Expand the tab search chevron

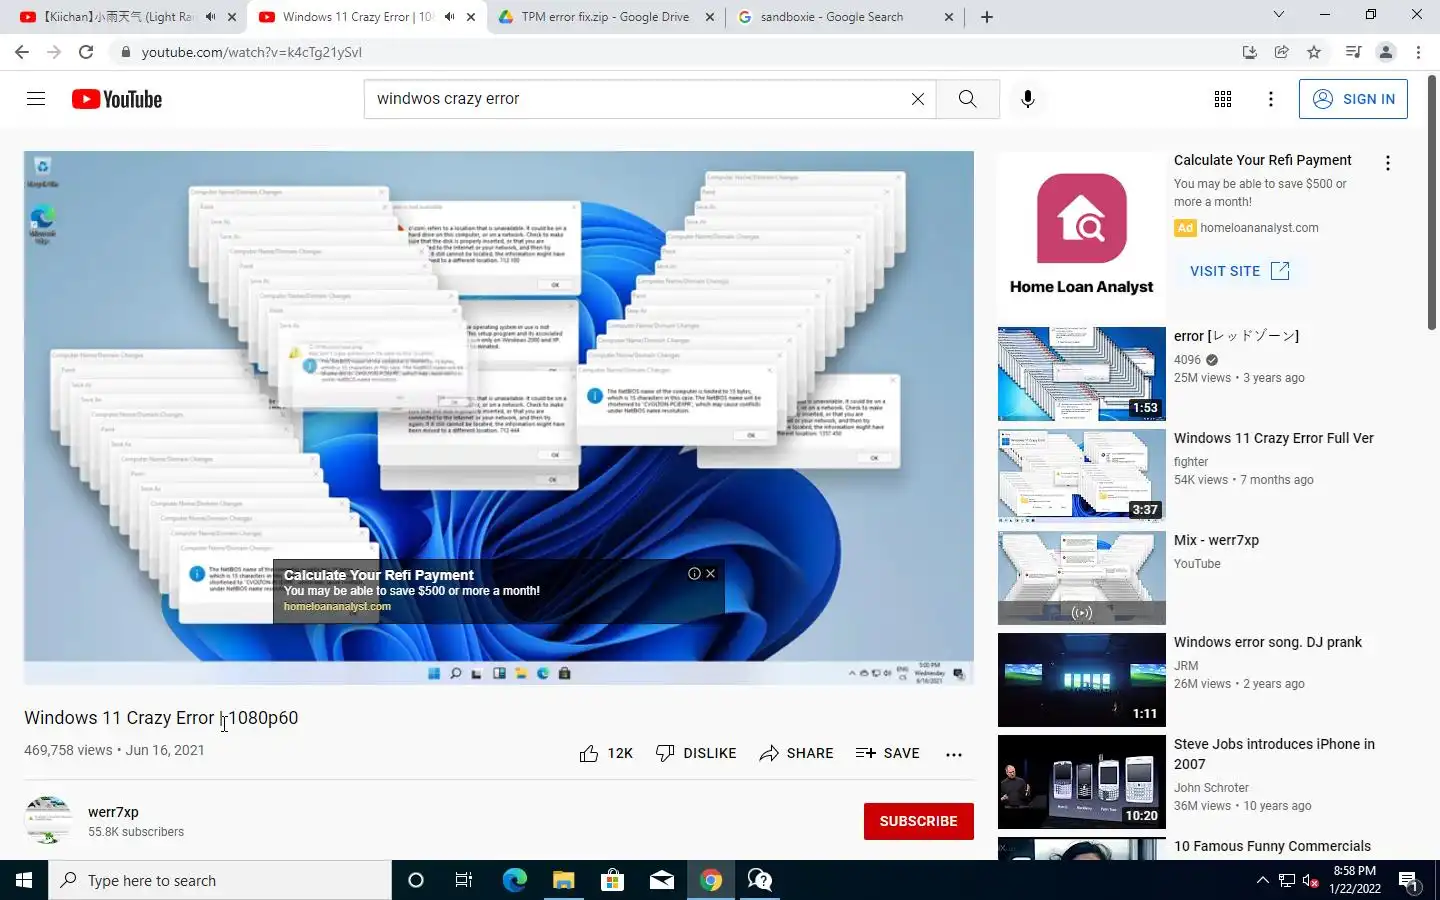click(1278, 15)
